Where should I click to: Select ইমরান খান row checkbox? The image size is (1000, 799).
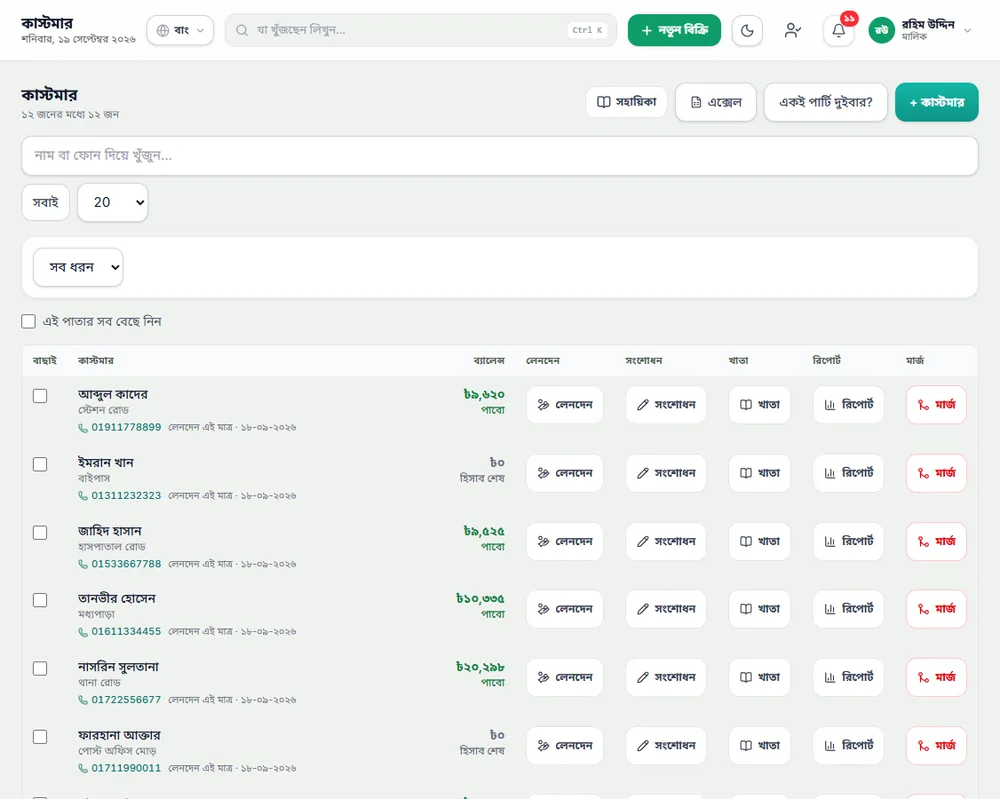tap(40, 464)
